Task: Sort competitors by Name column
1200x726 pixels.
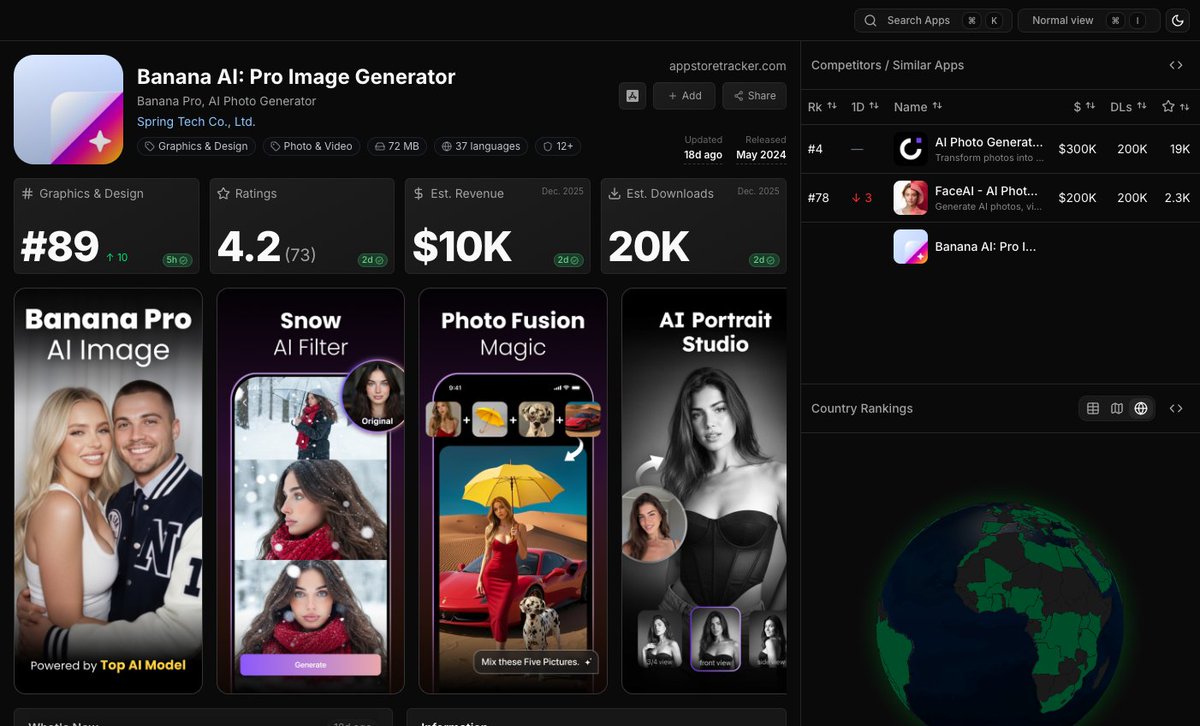Action: 918,106
